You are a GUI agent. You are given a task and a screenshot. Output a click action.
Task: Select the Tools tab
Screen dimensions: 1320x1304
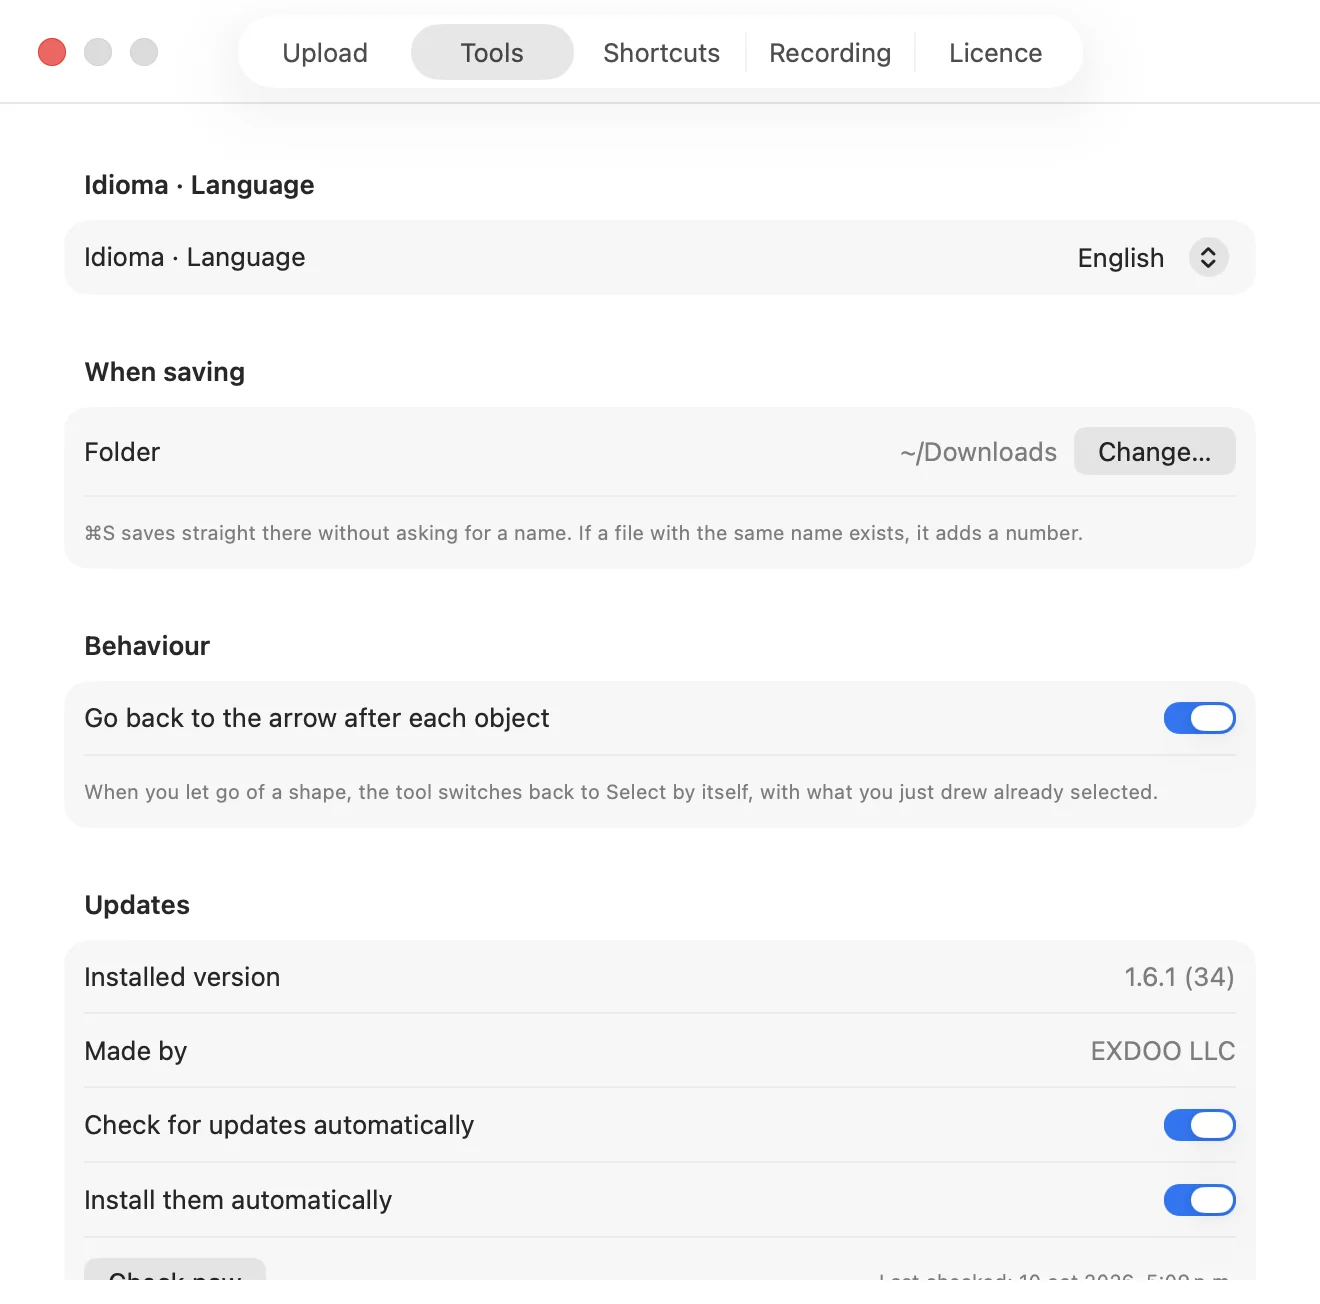click(x=492, y=53)
